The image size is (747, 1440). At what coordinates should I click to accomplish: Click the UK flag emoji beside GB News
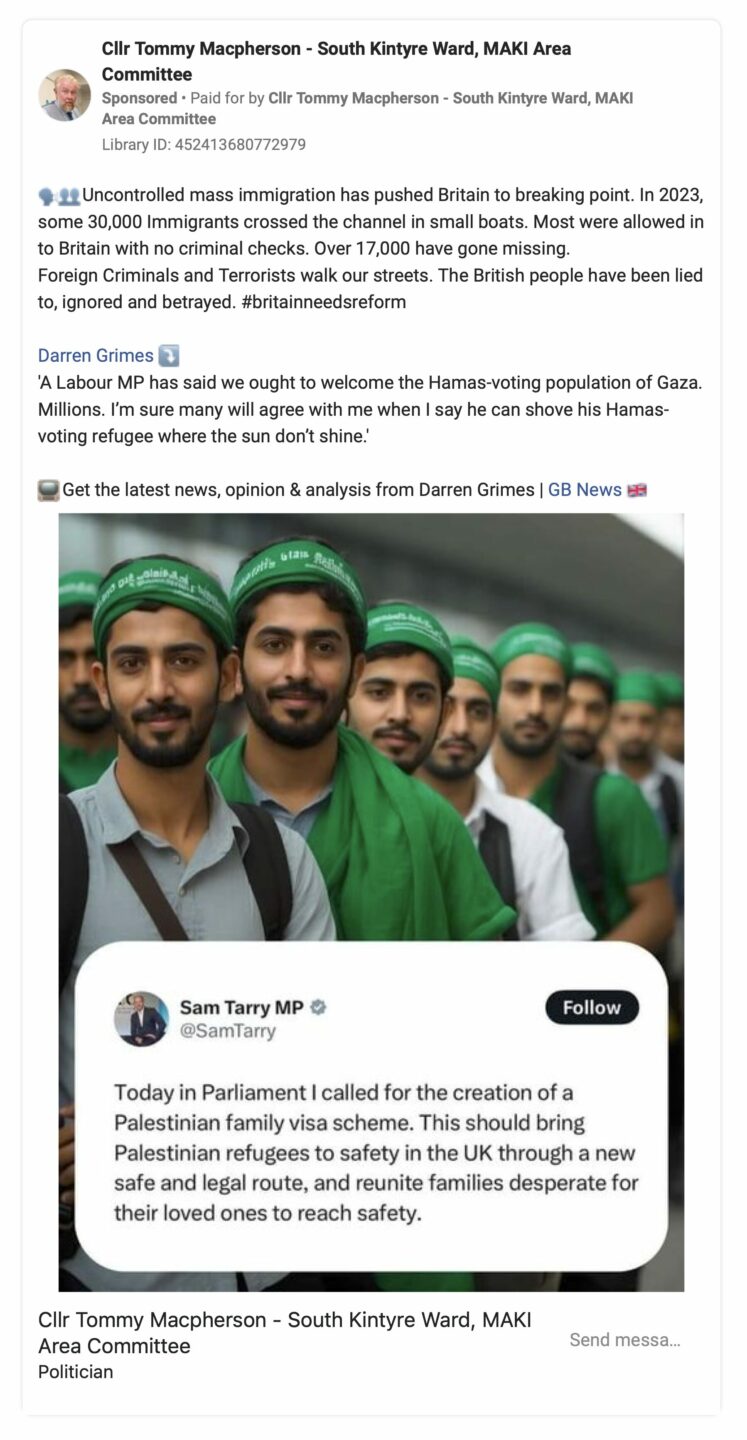click(x=639, y=490)
